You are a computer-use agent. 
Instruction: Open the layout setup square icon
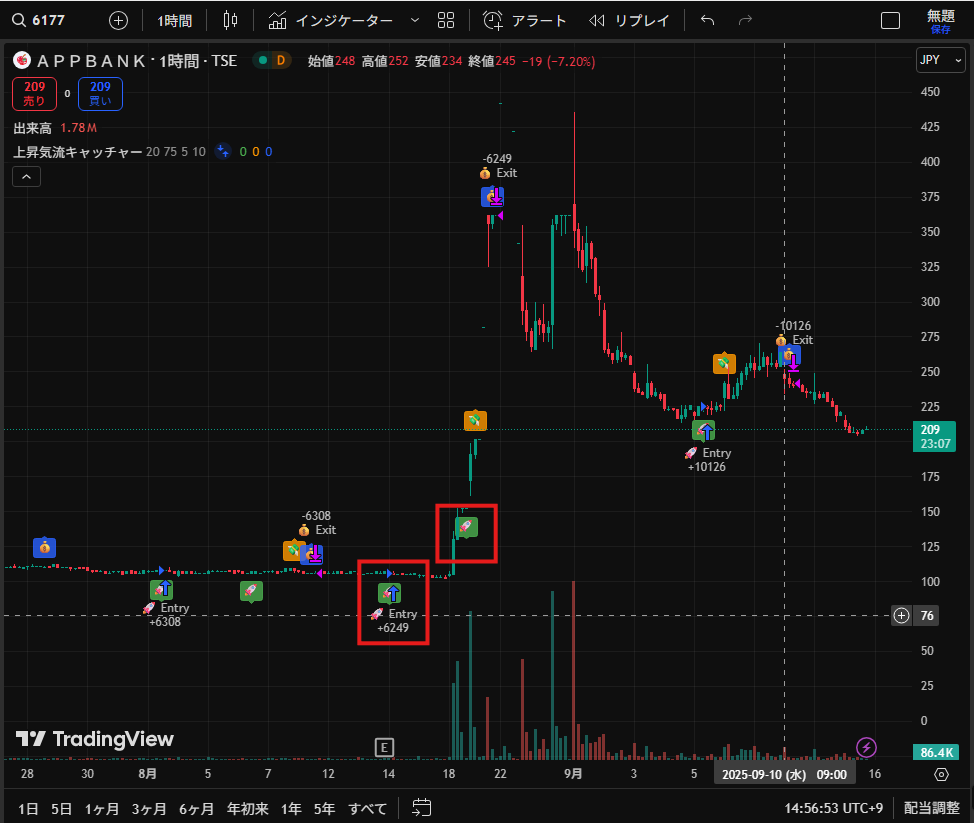[890, 20]
